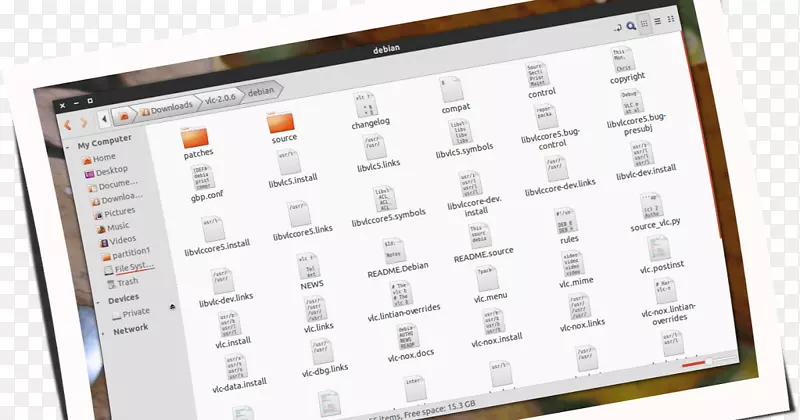The width and height of the screenshot is (800, 420).
Task: Click the home folder icon in path bar
Action: tap(123, 117)
